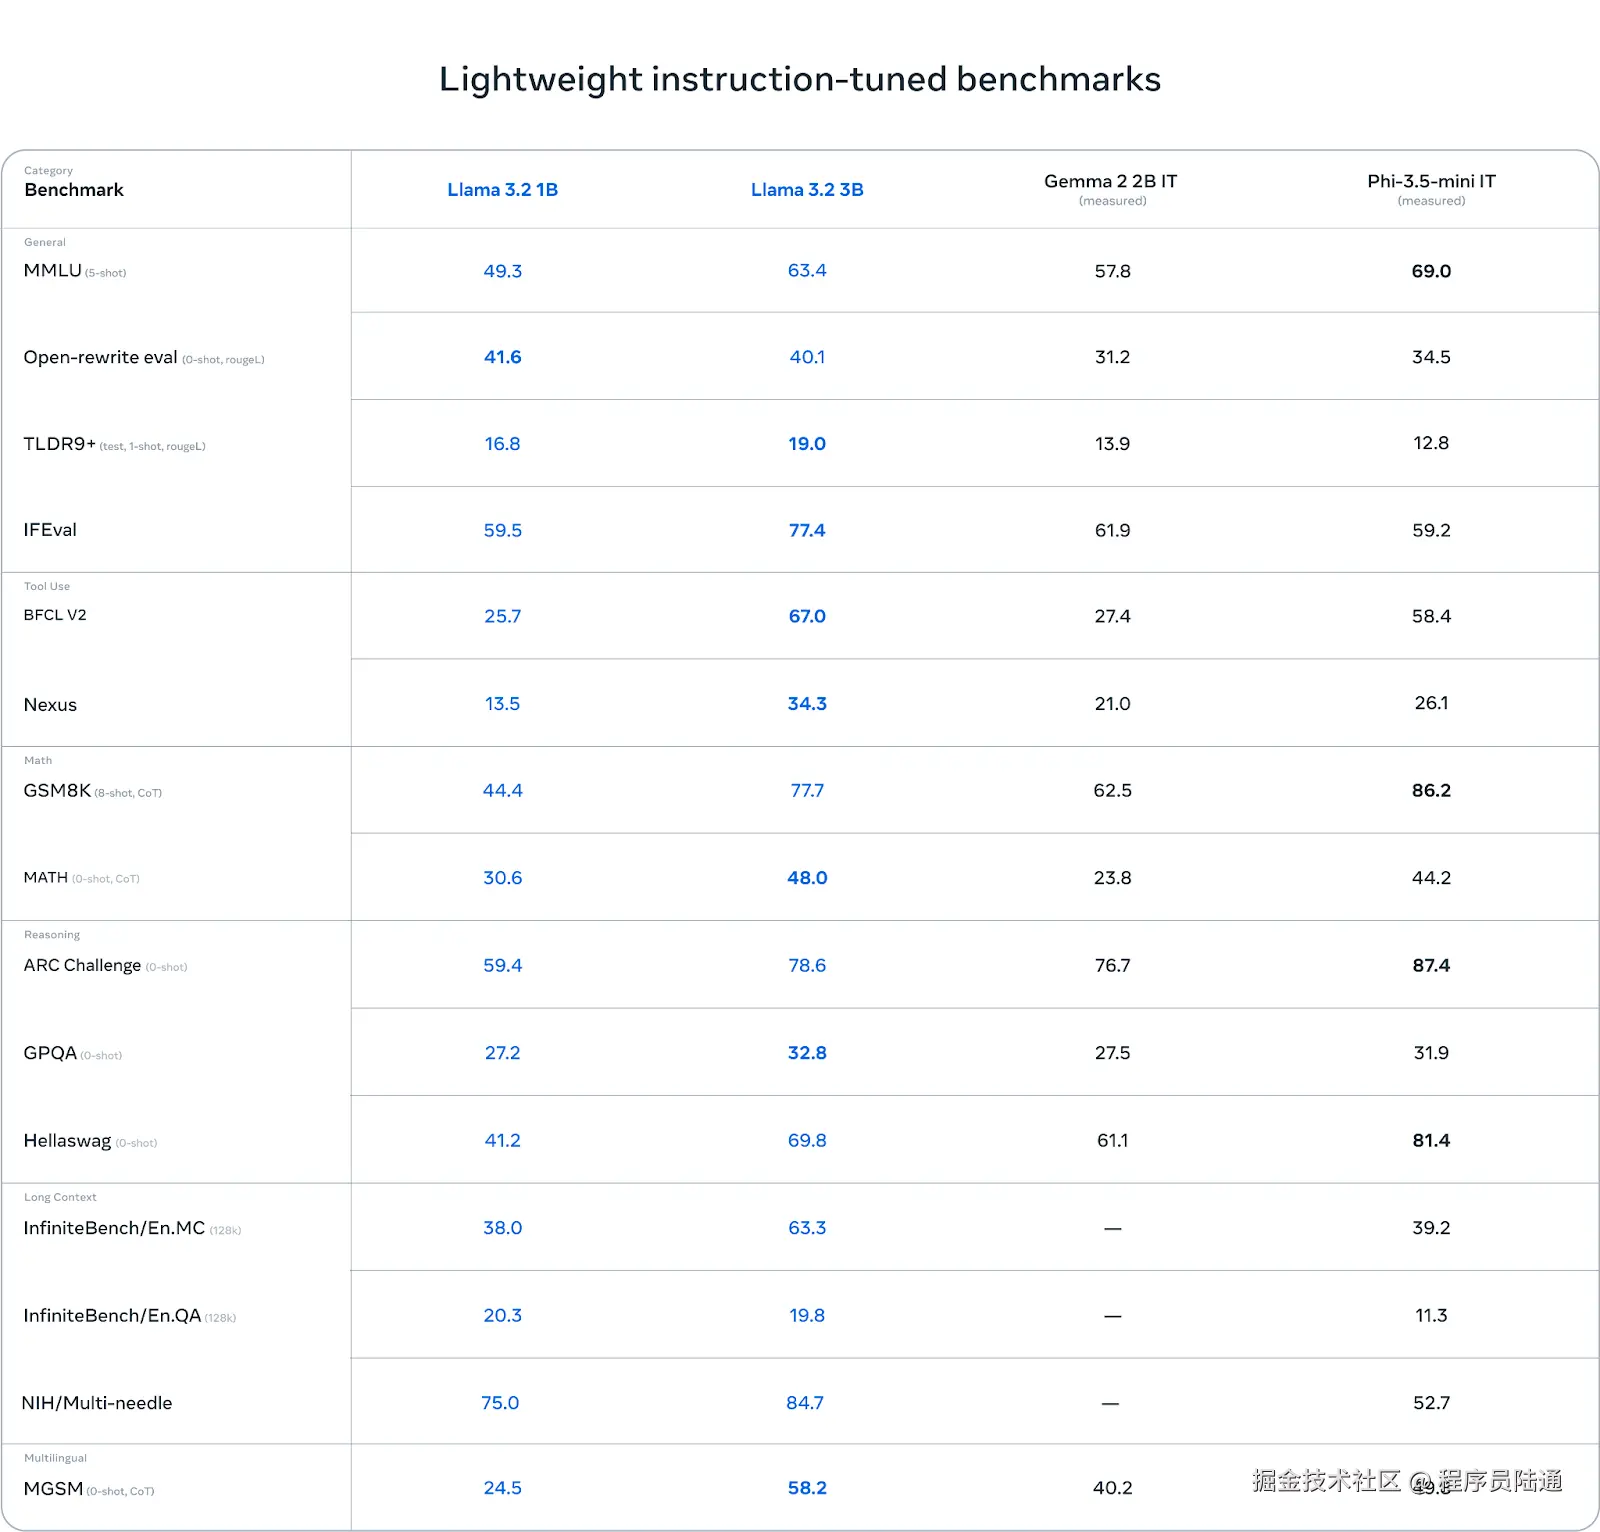Click the TLDR9+ score 16.8
1600x1532 pixels.
click(502, 444)
